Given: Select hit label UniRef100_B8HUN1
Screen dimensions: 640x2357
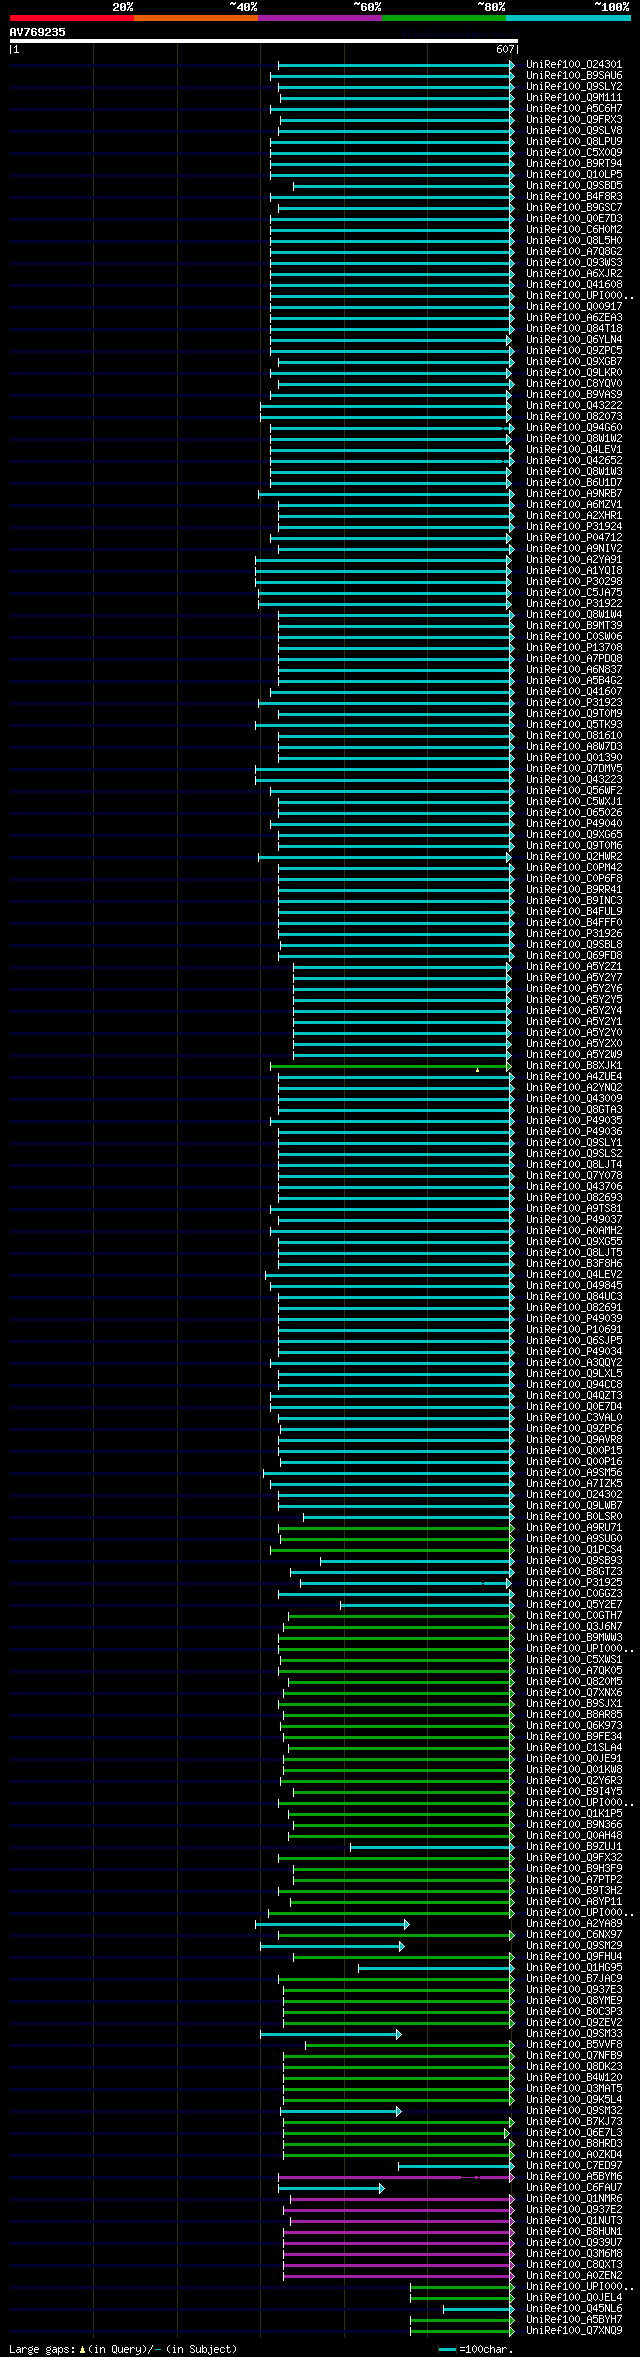Looking at the screenshot, I should click(574, 2231).
